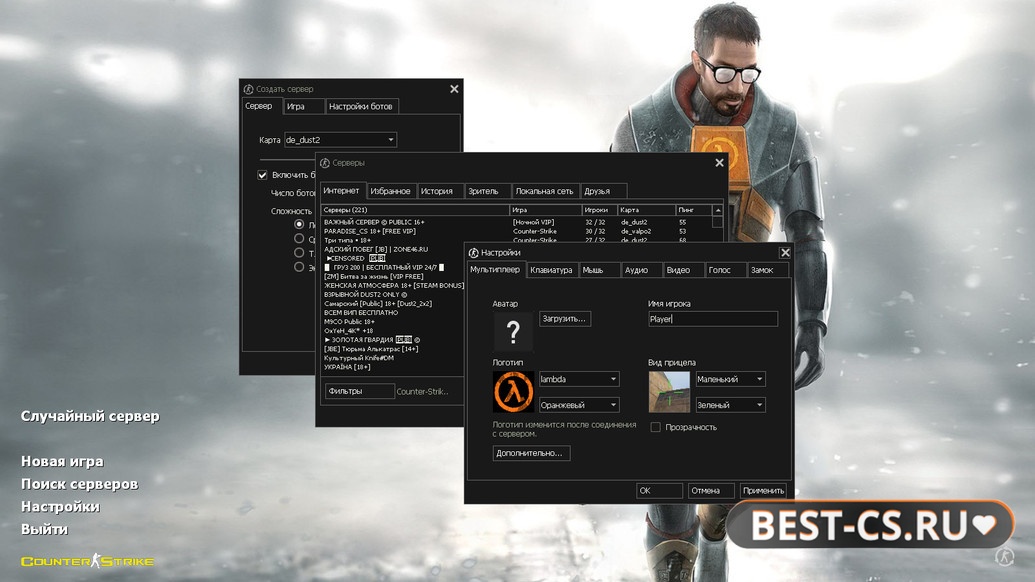Open the Игра tab in Создать сервер

pos(304,106)
